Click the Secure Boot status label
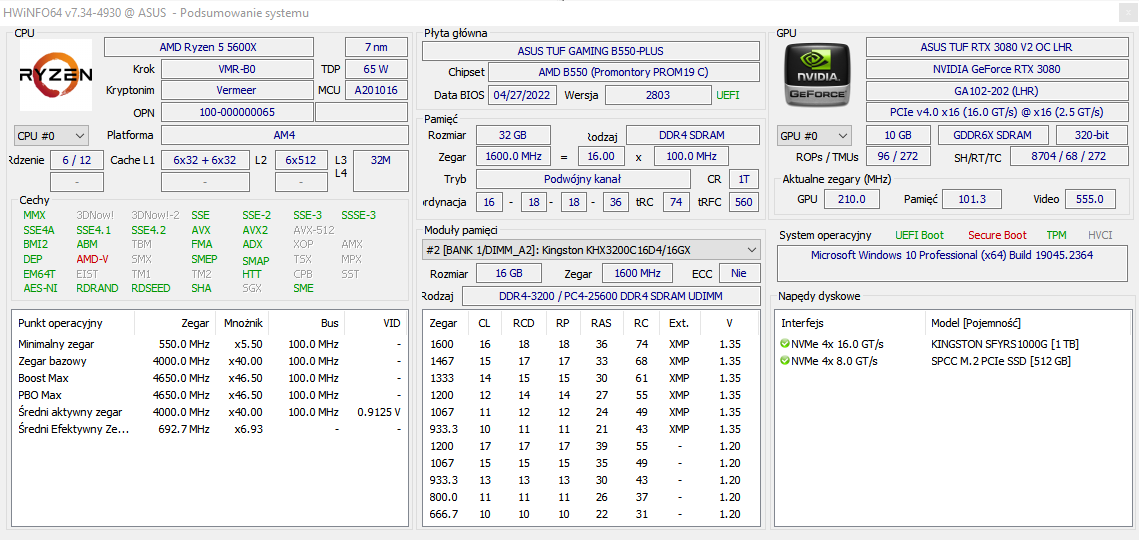The image size is (1139, 540). [996, 235]
